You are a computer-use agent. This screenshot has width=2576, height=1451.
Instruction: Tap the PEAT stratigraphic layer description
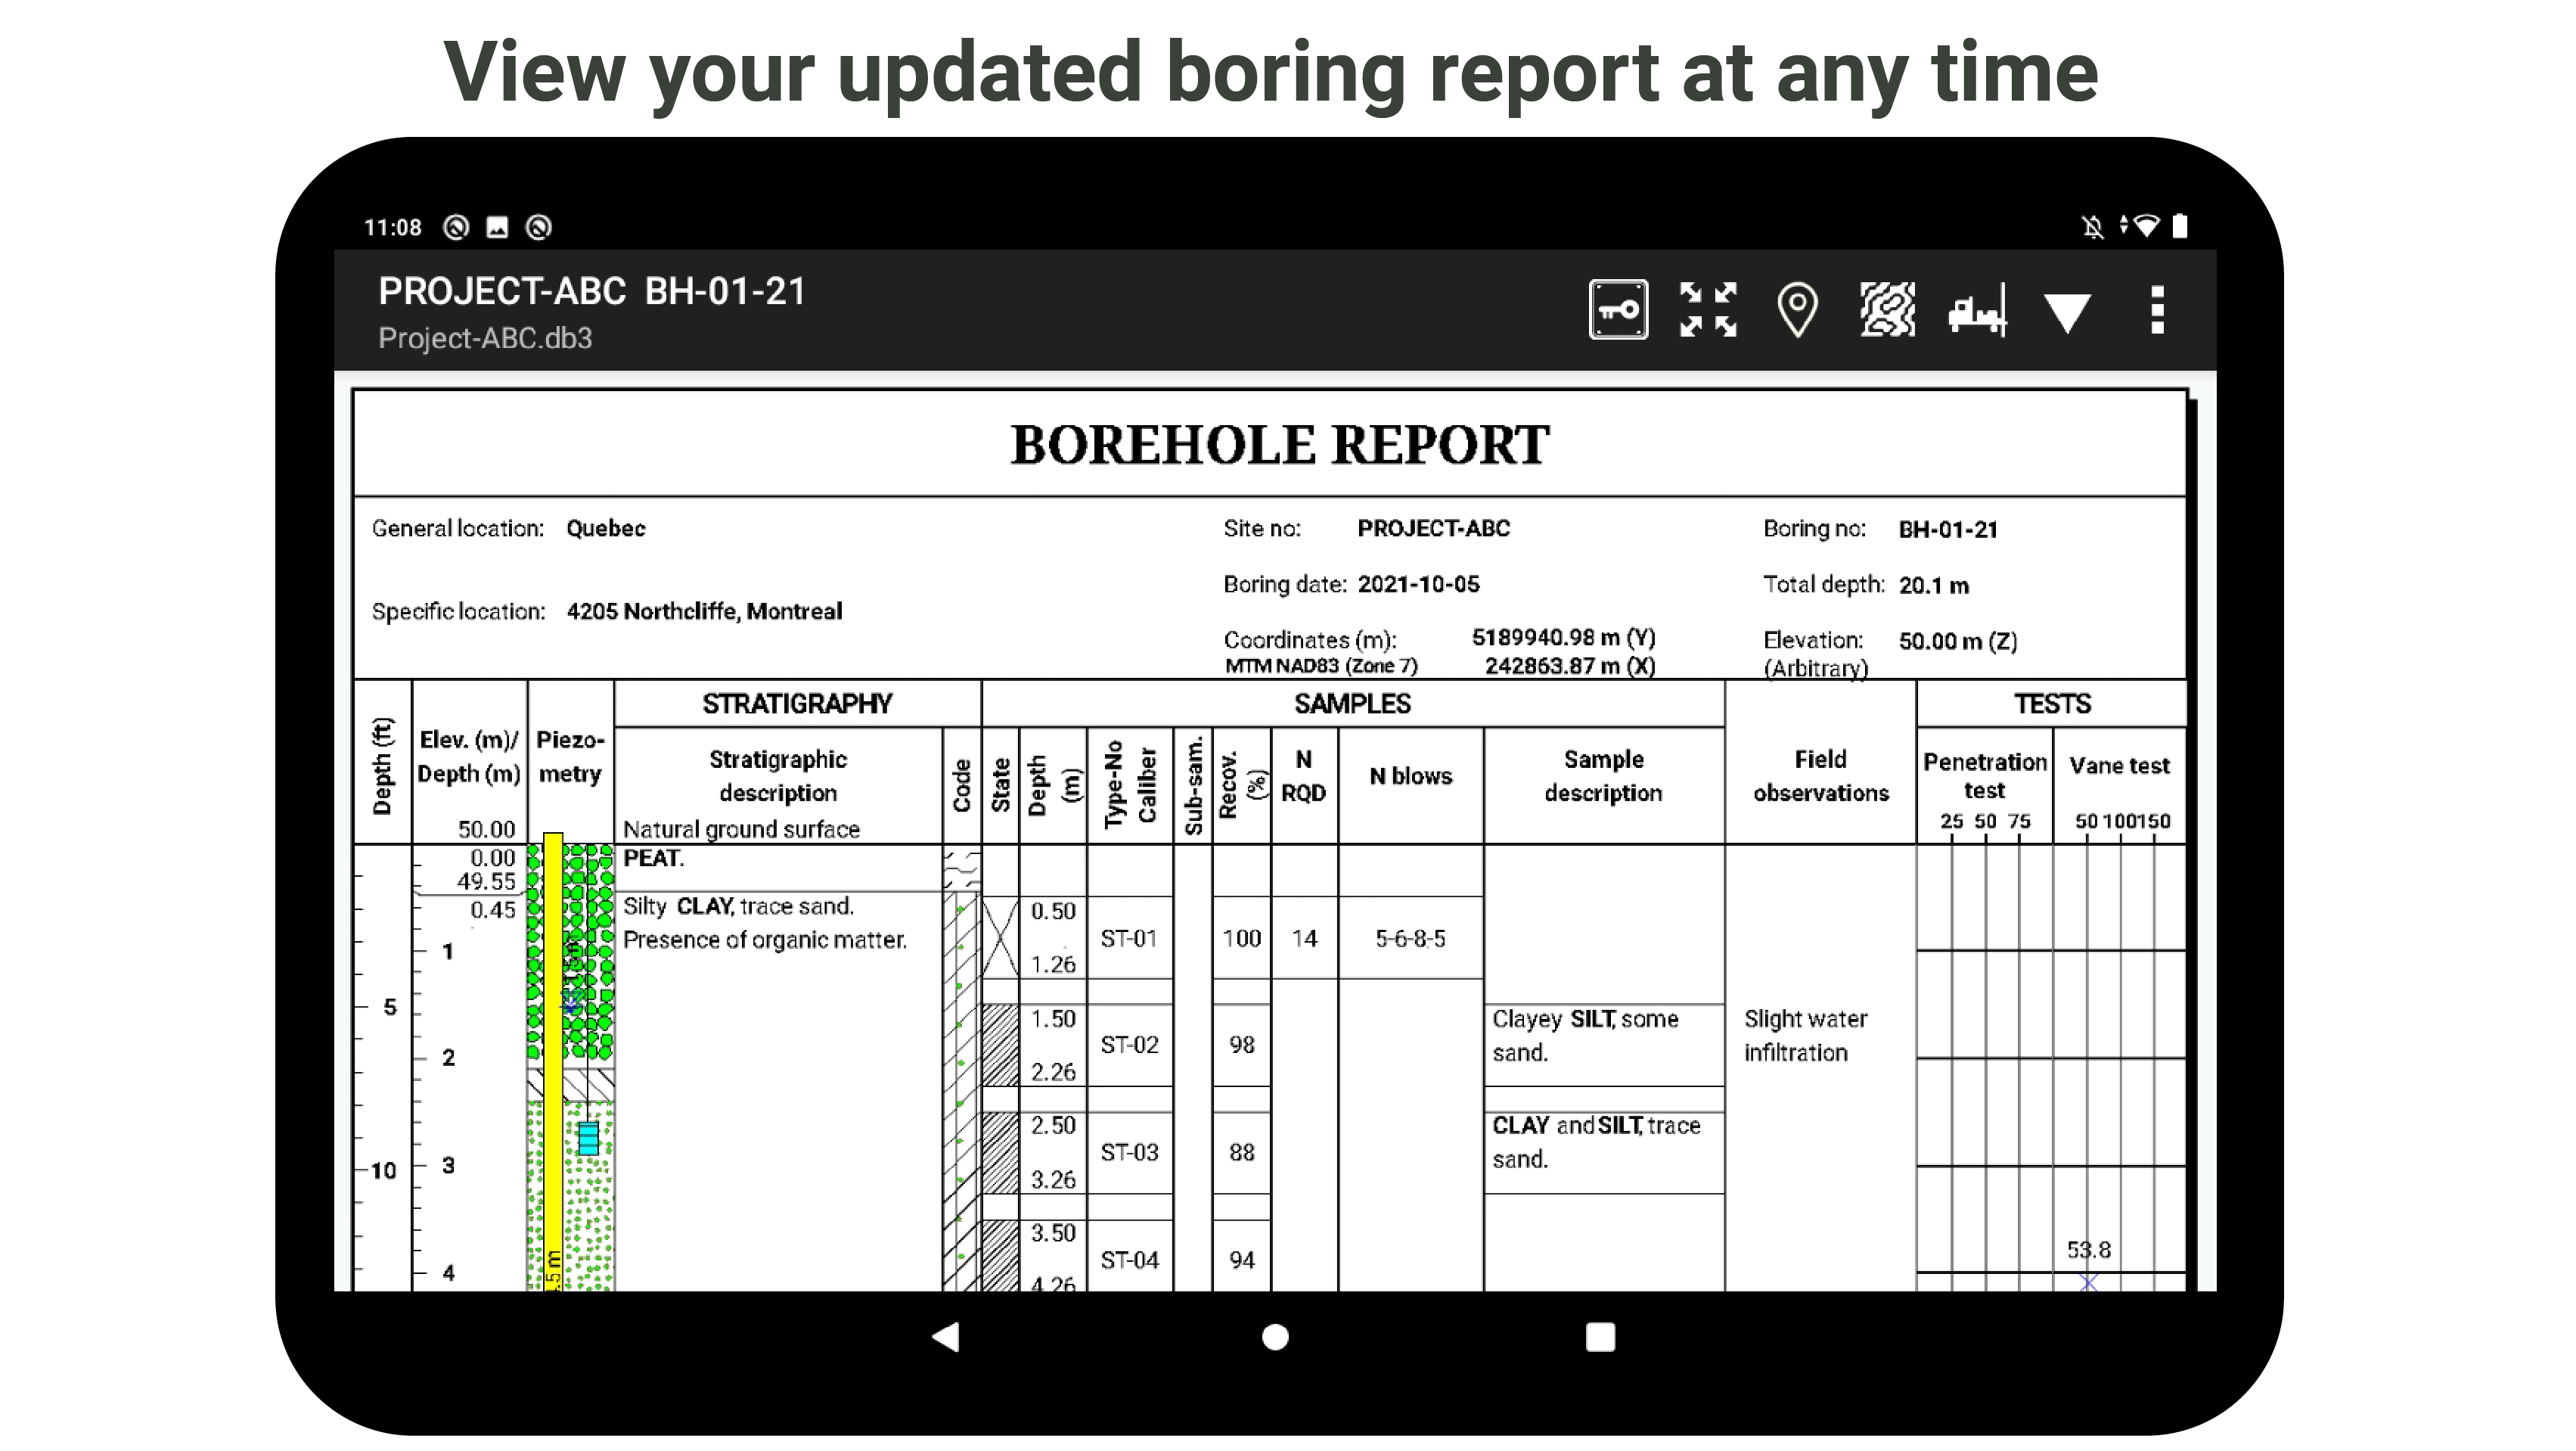pyautogui.click(x=653, y=858)
